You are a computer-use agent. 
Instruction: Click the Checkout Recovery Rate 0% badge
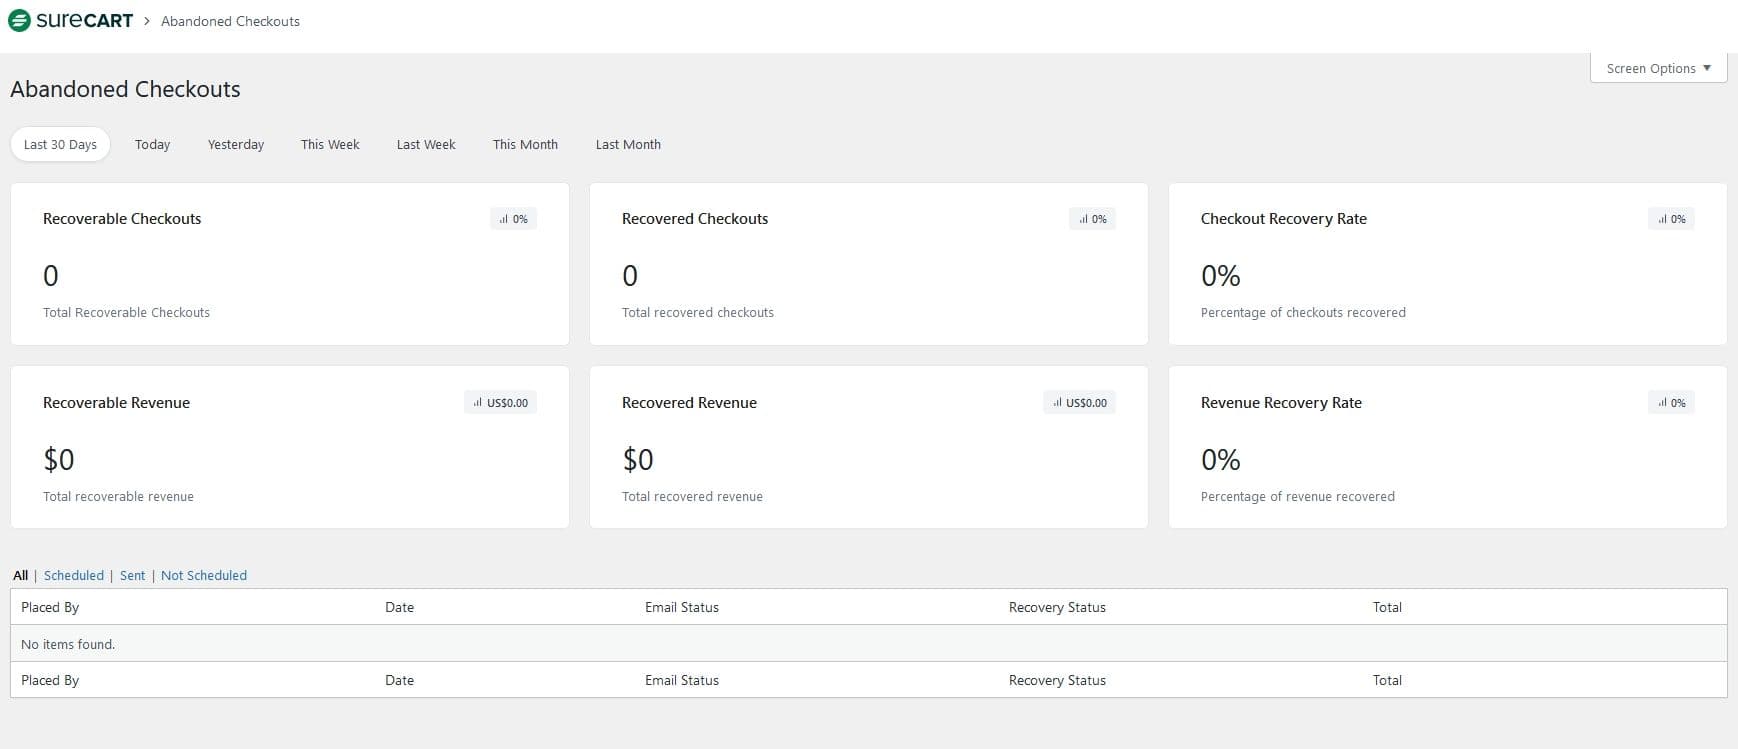1671,219
